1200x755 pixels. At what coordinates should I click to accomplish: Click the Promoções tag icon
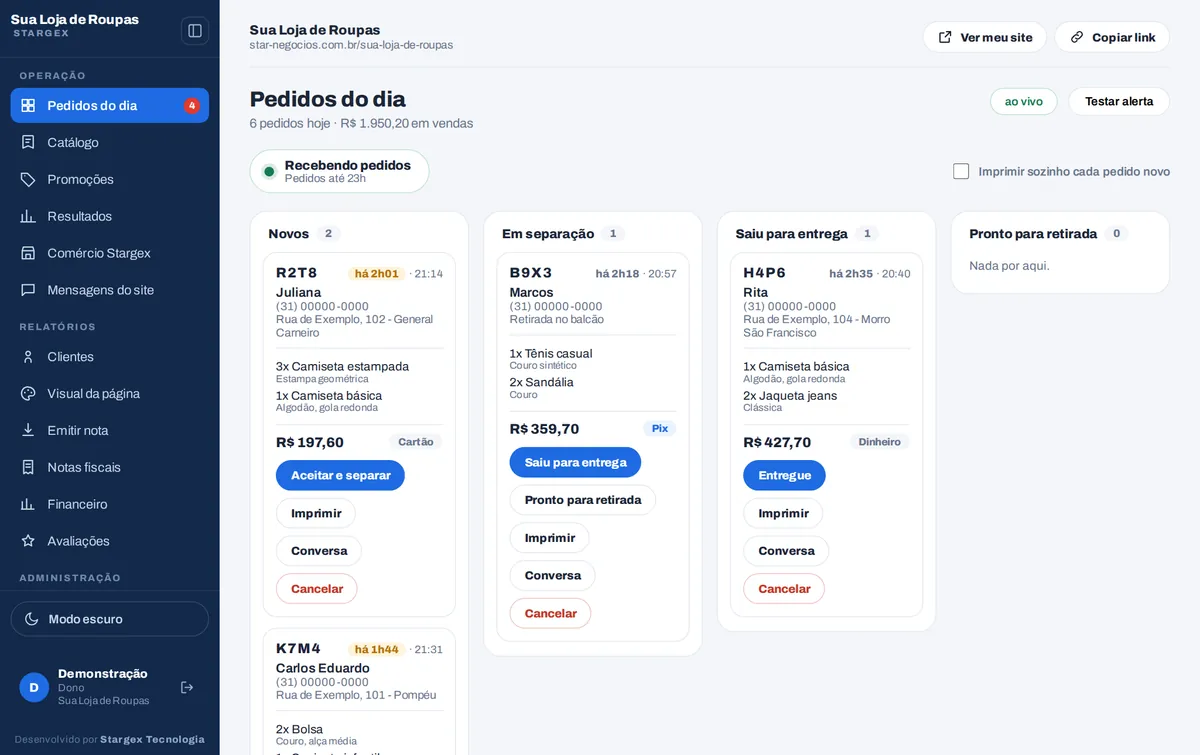point(28,179)
